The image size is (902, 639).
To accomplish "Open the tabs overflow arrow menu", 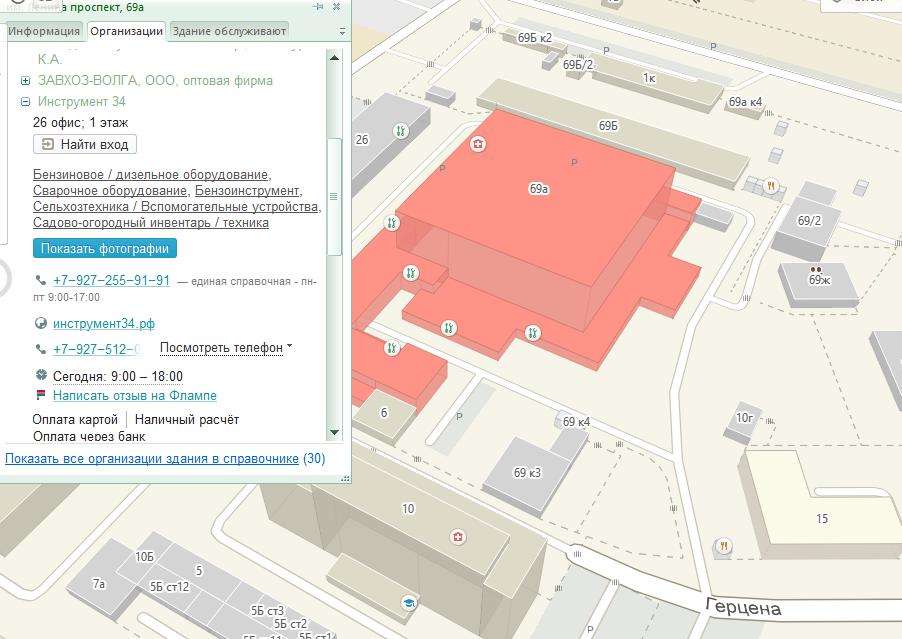I will (342, 31).
